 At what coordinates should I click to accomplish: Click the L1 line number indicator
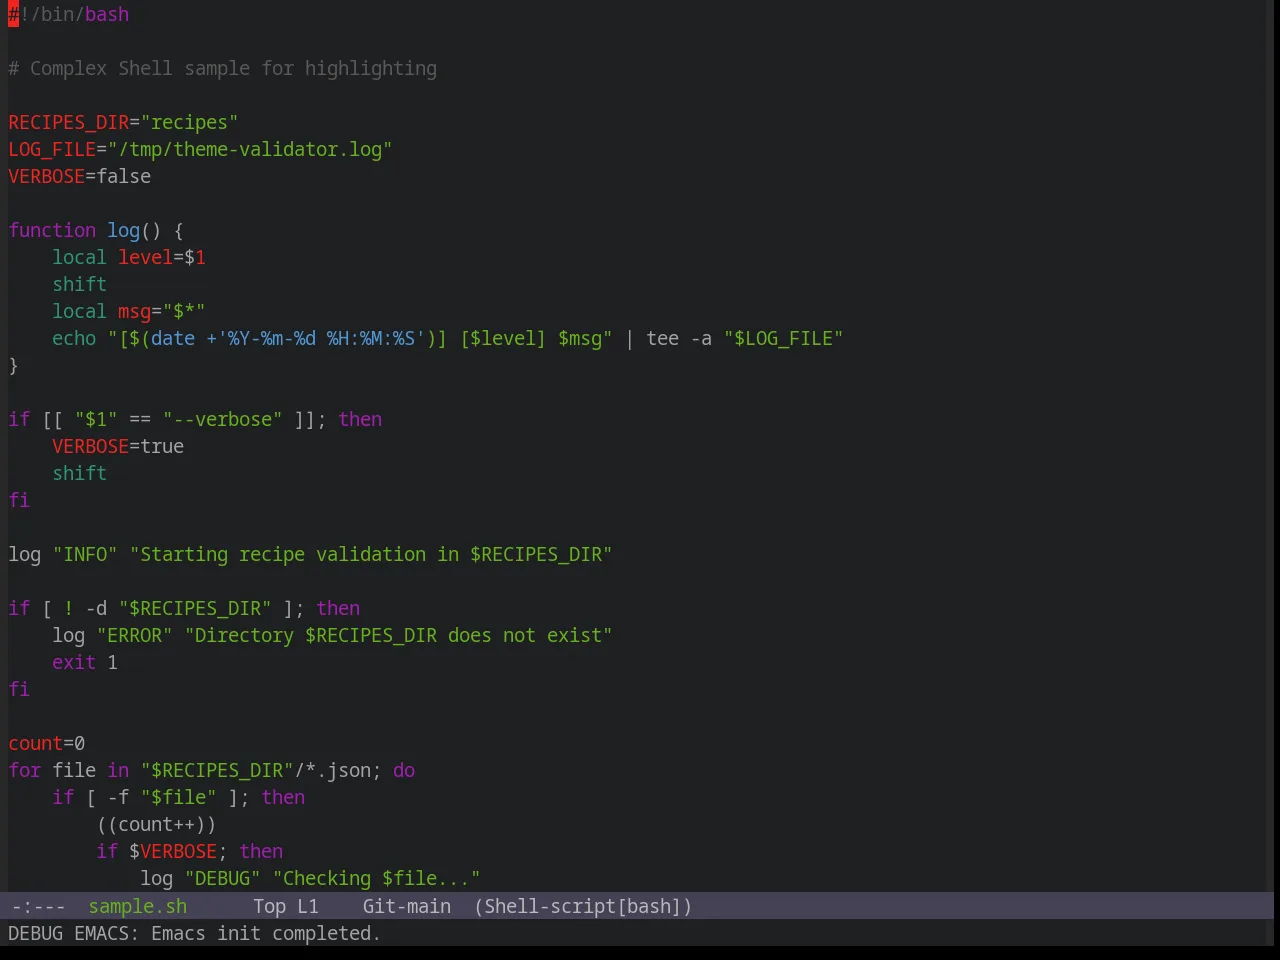coord(307,906)
